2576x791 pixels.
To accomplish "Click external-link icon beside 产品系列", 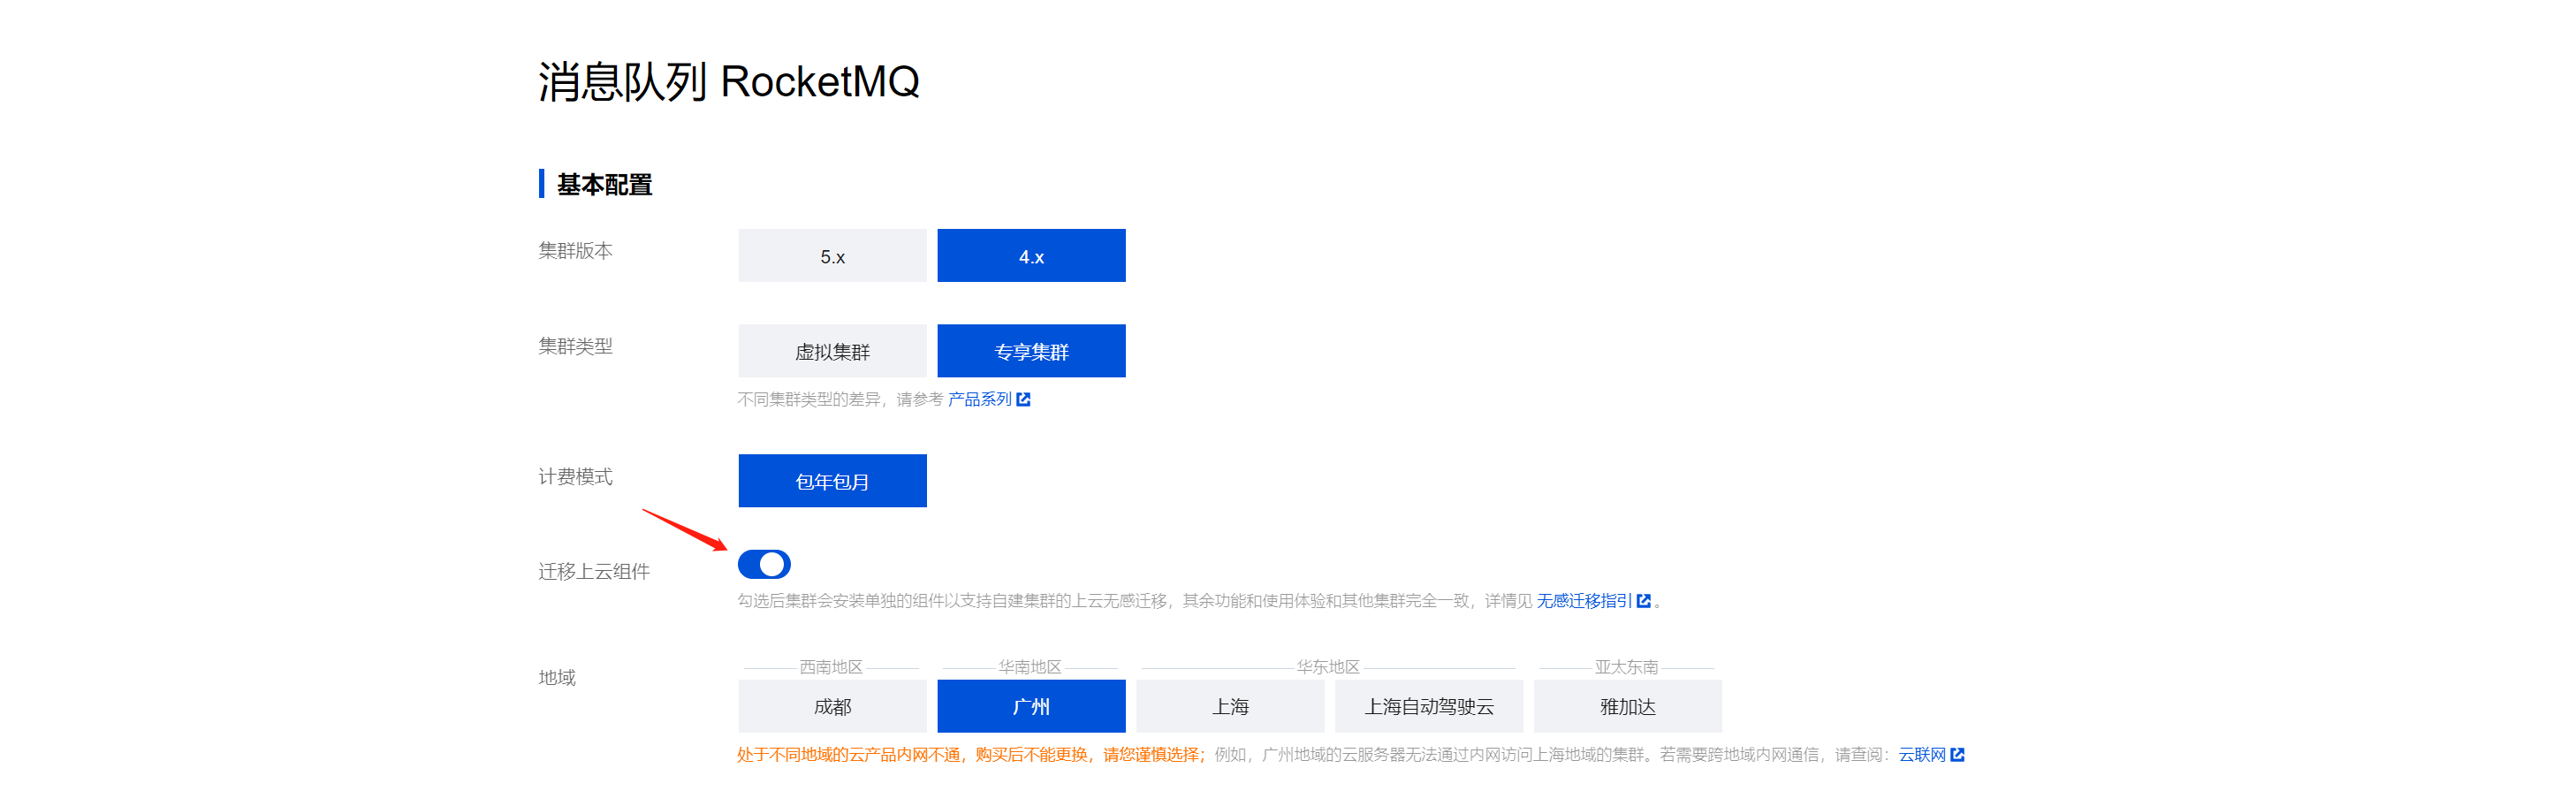I will coord(1023,399).
